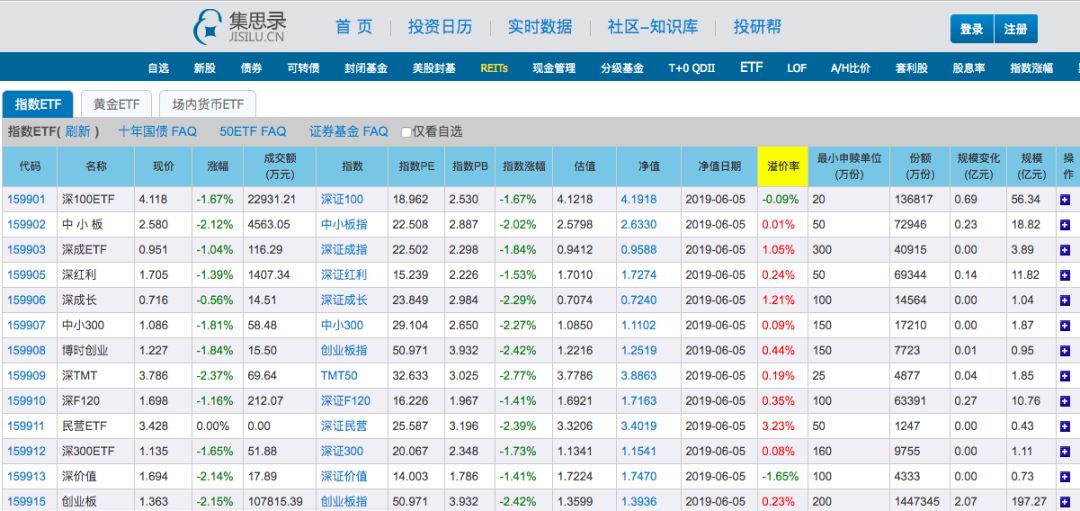Add 159906 via its plus icon
Viewport: 1080px width, 511px height.
[1065, 300]
